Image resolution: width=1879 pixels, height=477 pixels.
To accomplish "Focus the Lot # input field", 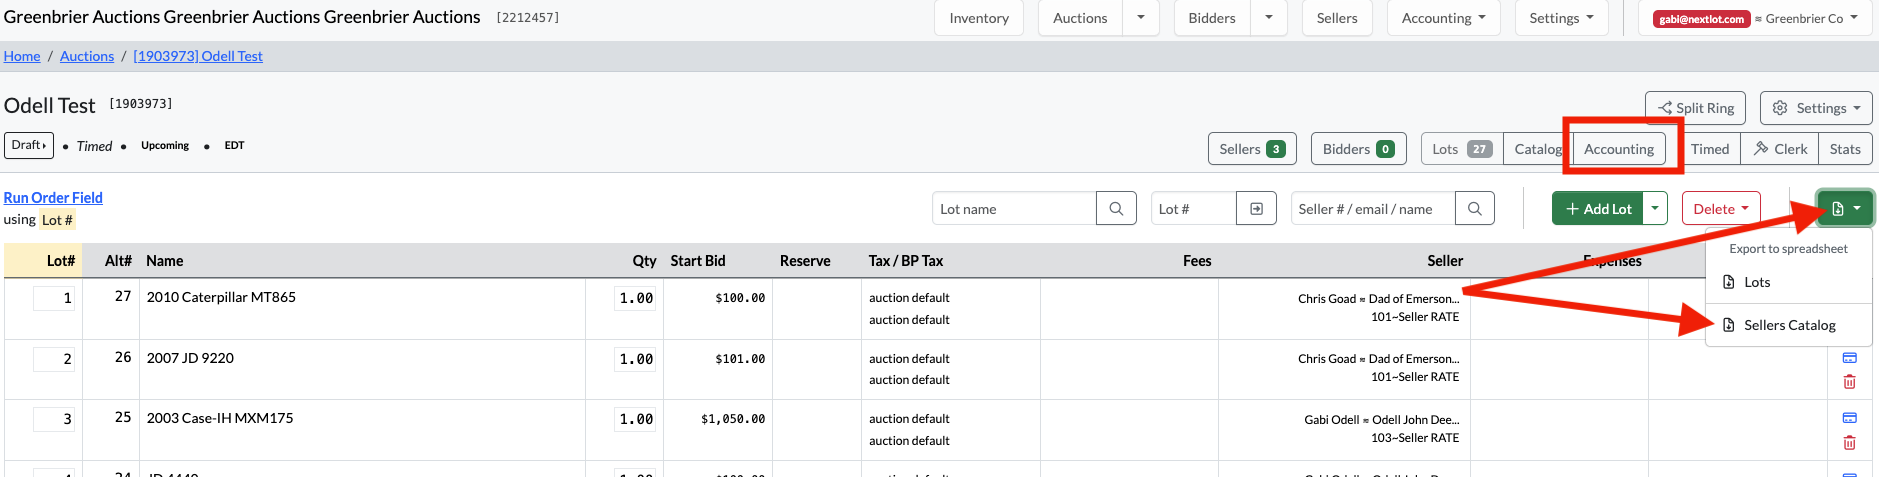I will [1194, 209].
